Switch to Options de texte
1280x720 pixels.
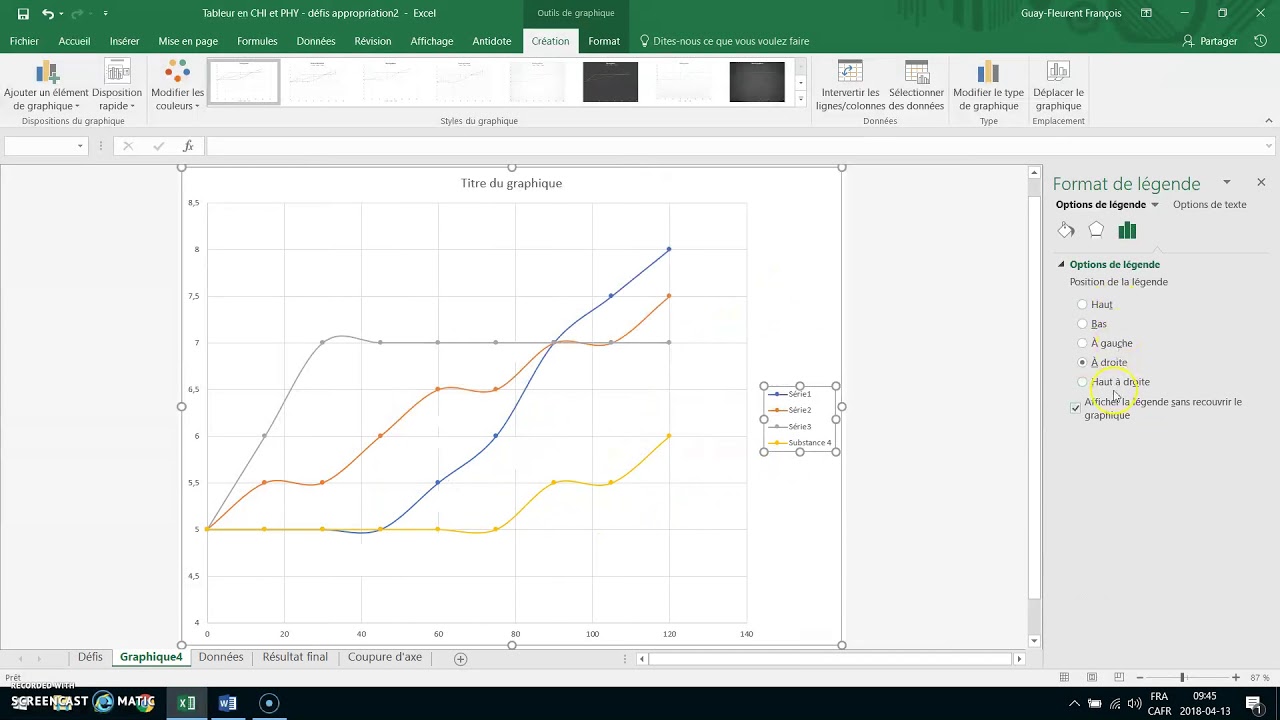[1209, 205]
